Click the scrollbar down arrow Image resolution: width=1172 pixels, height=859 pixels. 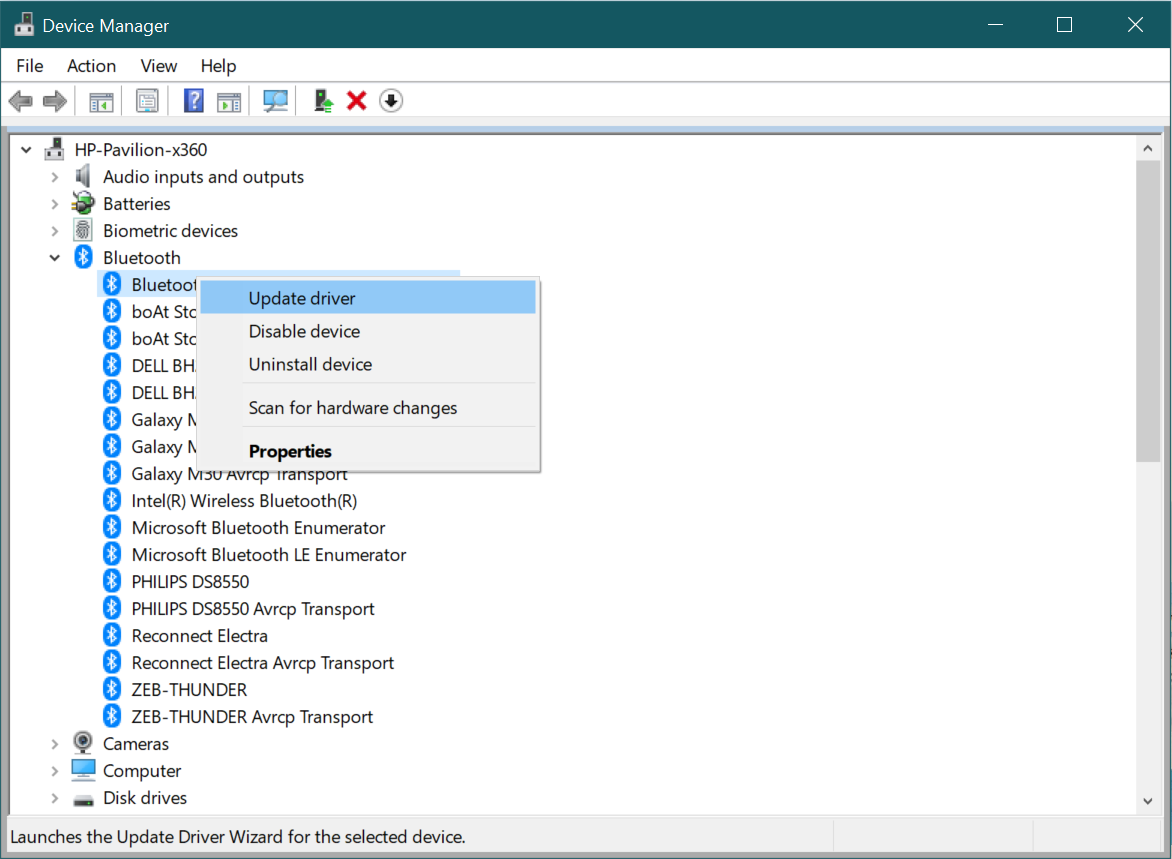click(1148, 800)
